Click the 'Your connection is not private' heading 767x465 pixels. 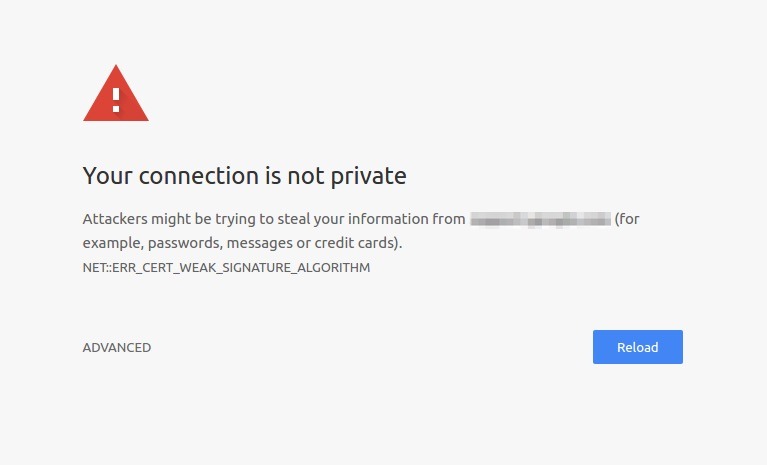tap(245, 176)
